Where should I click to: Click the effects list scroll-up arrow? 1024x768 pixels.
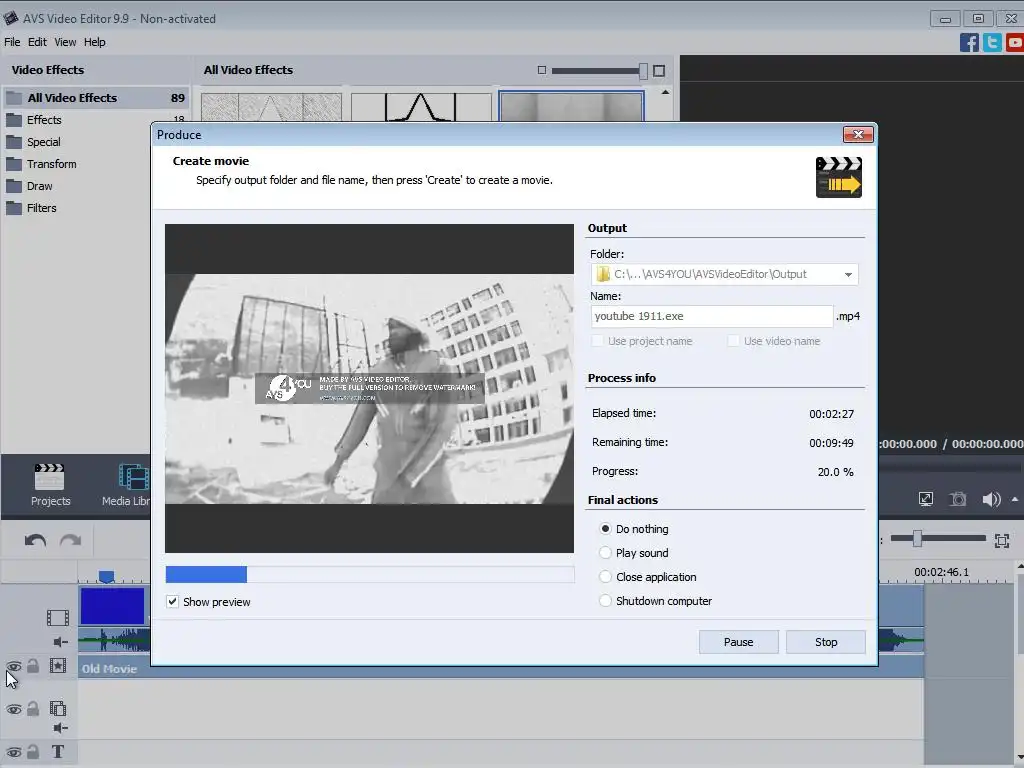665,93
